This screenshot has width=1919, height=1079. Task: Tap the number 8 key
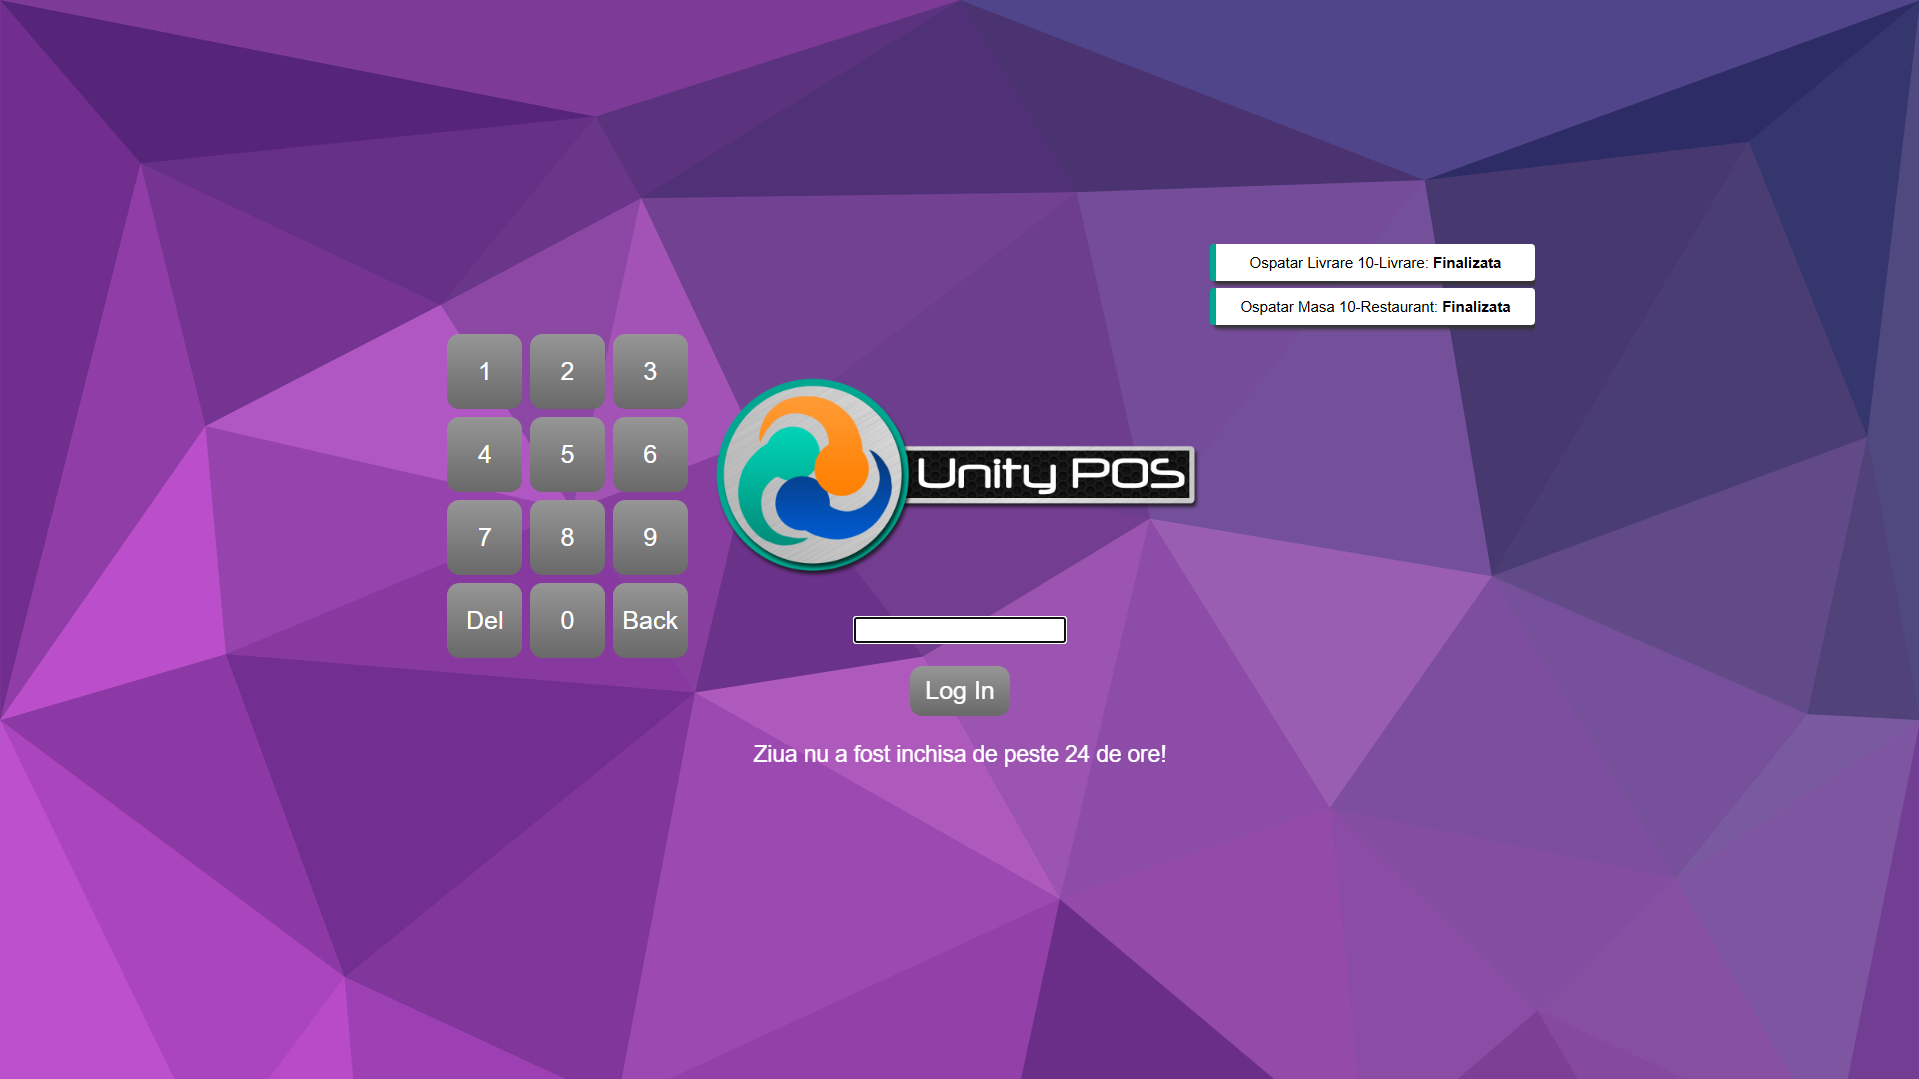click(567, 537)
